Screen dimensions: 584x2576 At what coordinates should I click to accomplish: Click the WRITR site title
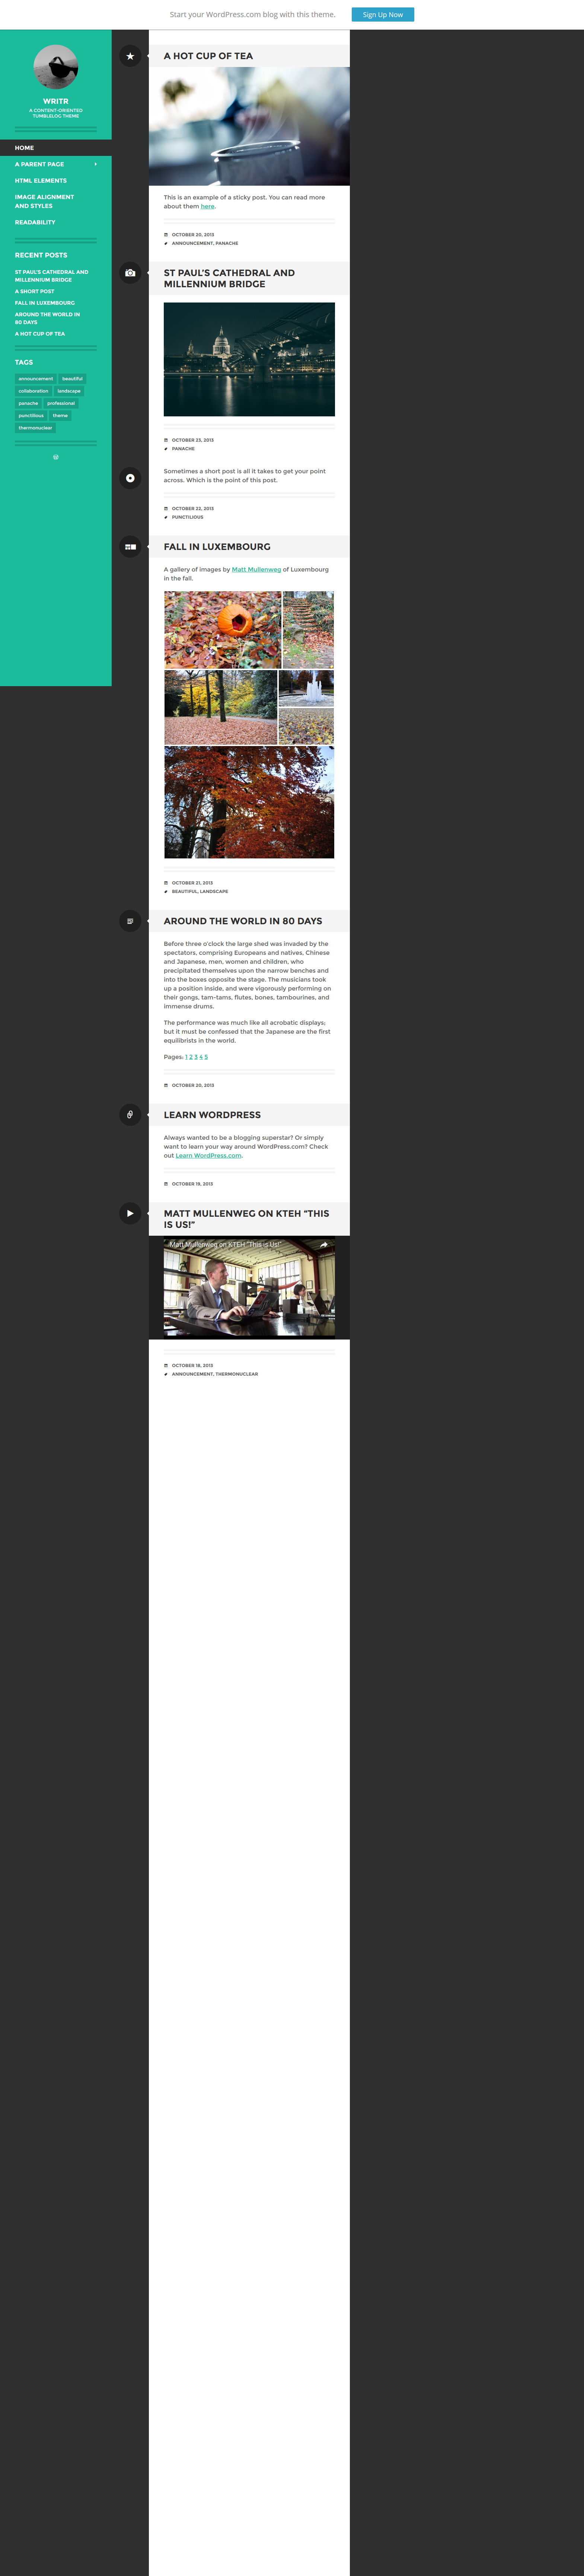tap(56, 101)
